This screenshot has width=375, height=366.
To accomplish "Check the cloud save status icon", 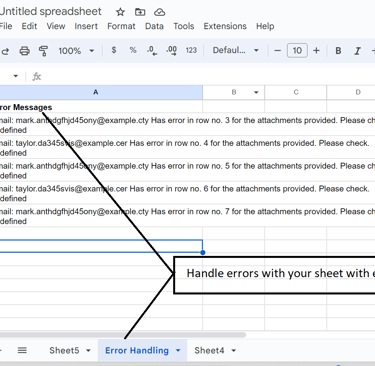I will point(160,12).
